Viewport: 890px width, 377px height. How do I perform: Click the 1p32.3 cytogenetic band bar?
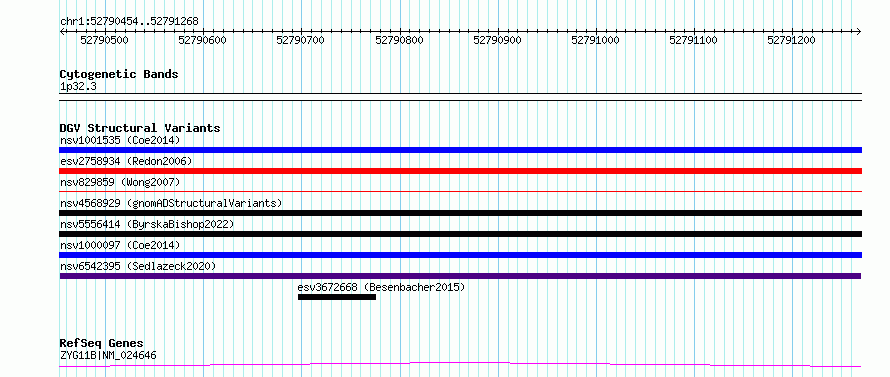point(460,97)
